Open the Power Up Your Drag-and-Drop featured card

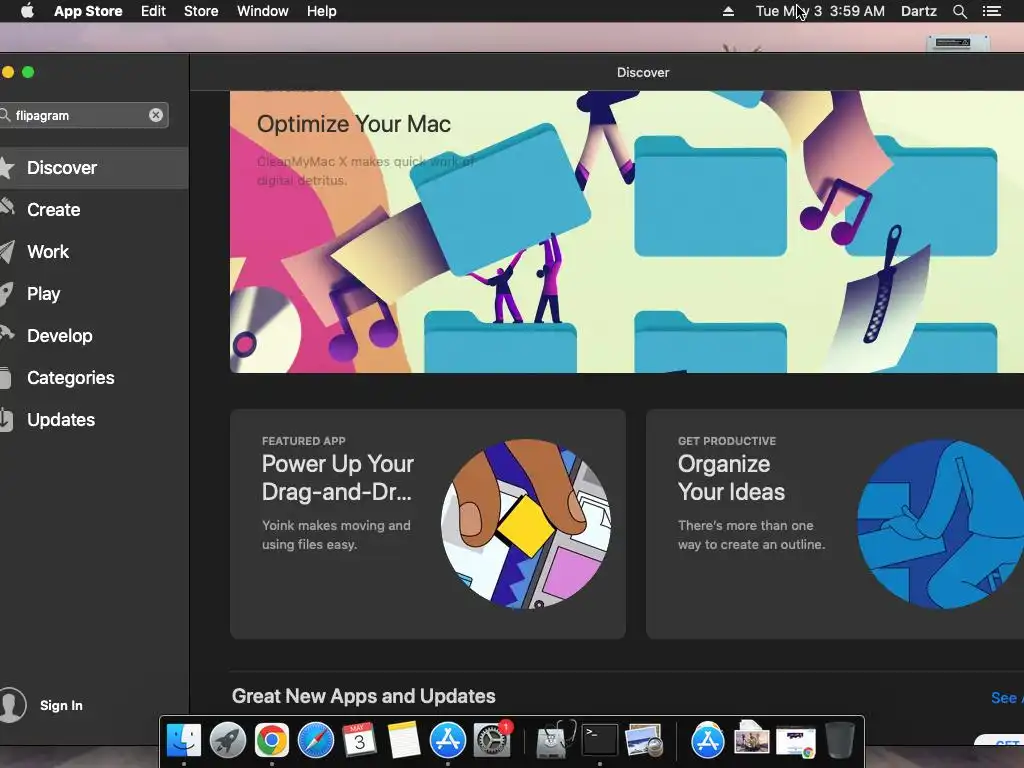pos(428,524)
